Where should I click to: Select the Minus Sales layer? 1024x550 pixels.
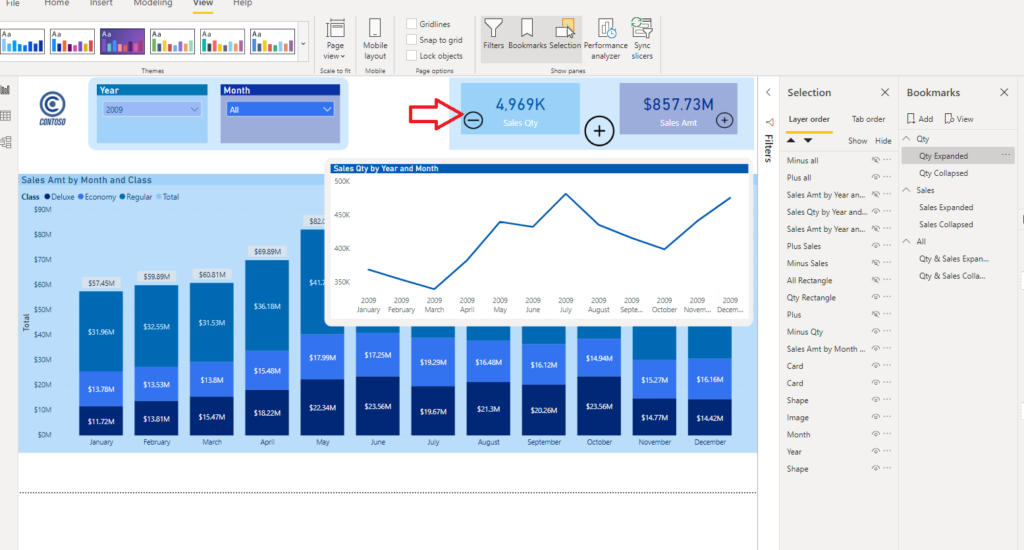[x=807, y=263]
